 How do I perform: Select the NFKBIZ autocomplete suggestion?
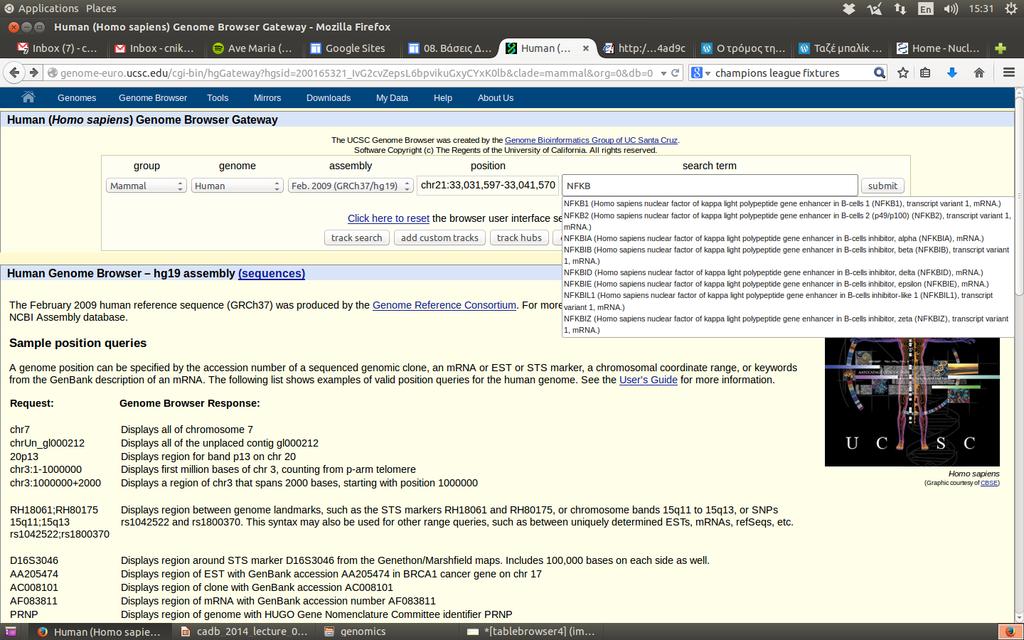click(788, 324)
